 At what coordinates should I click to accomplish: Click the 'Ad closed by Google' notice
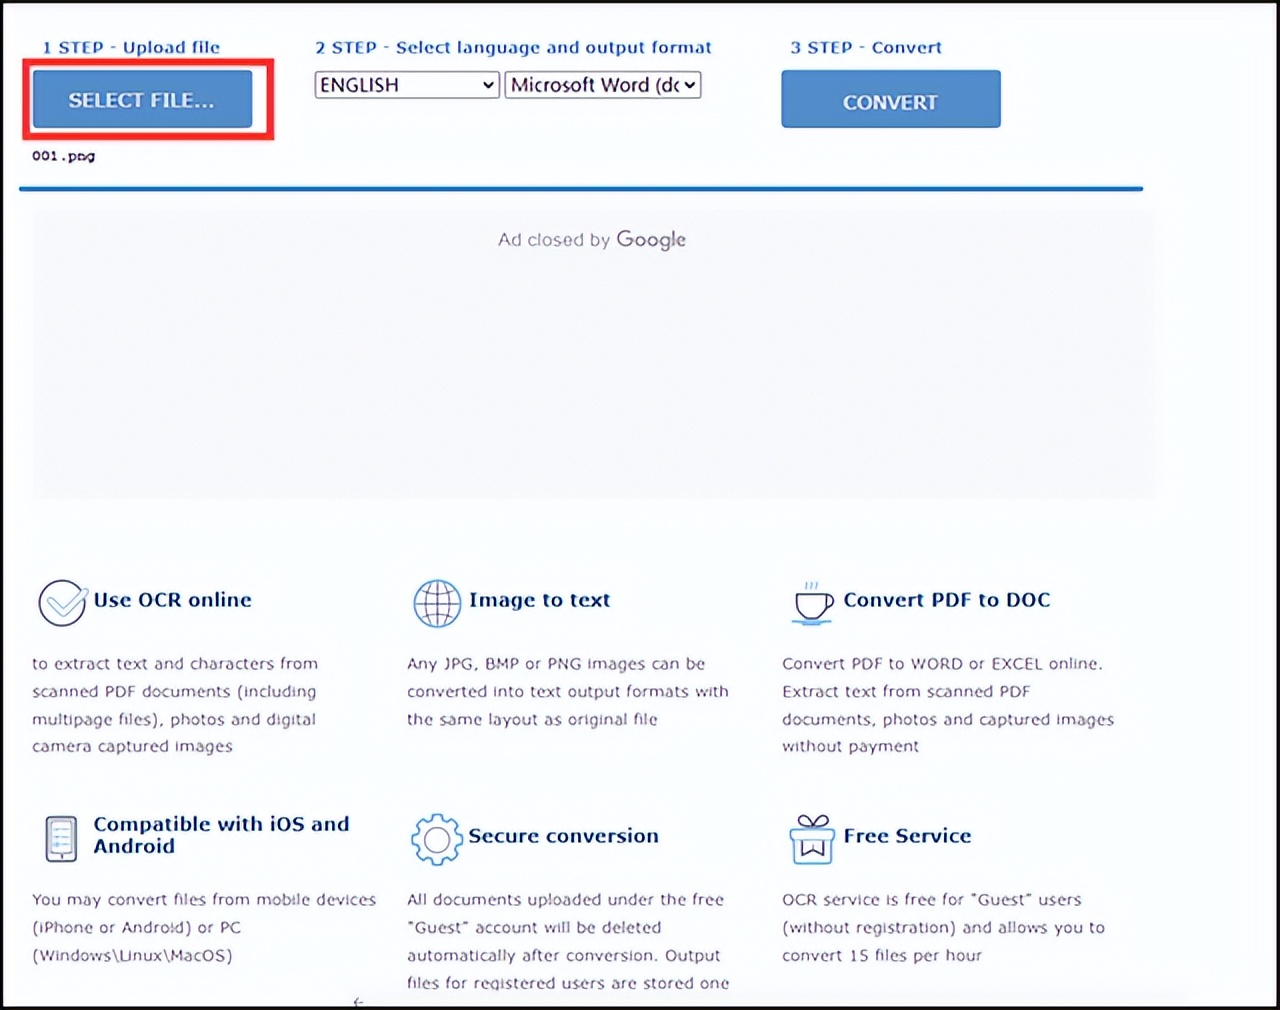pyautogui.click(x=592, y=239)
